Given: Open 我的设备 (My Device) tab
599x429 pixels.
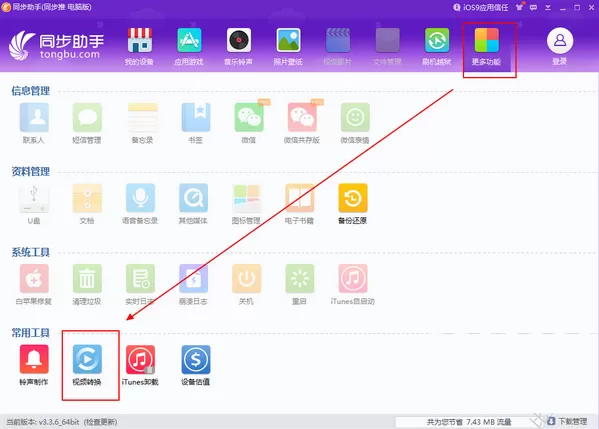Looking at the screenshot, I should 139,47.
